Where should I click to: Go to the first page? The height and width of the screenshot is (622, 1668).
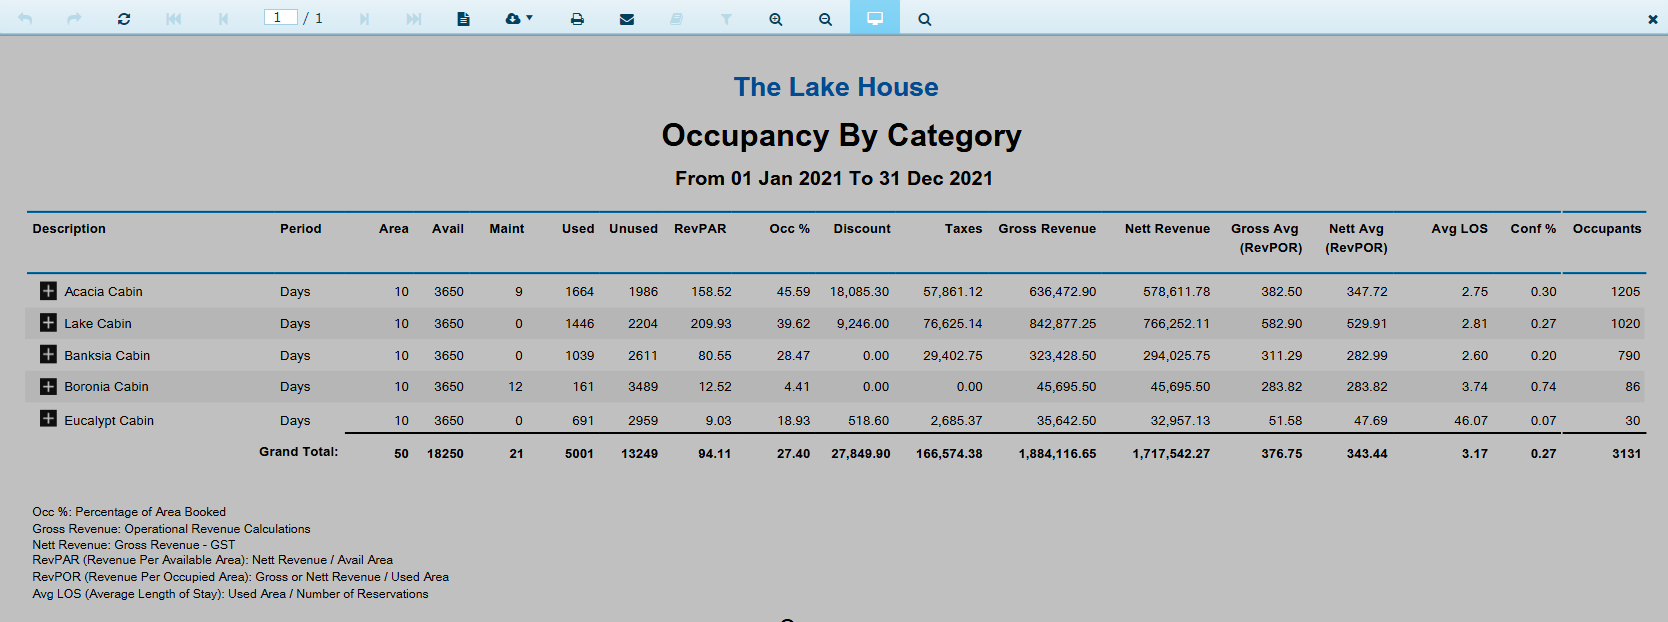[173, 18]
